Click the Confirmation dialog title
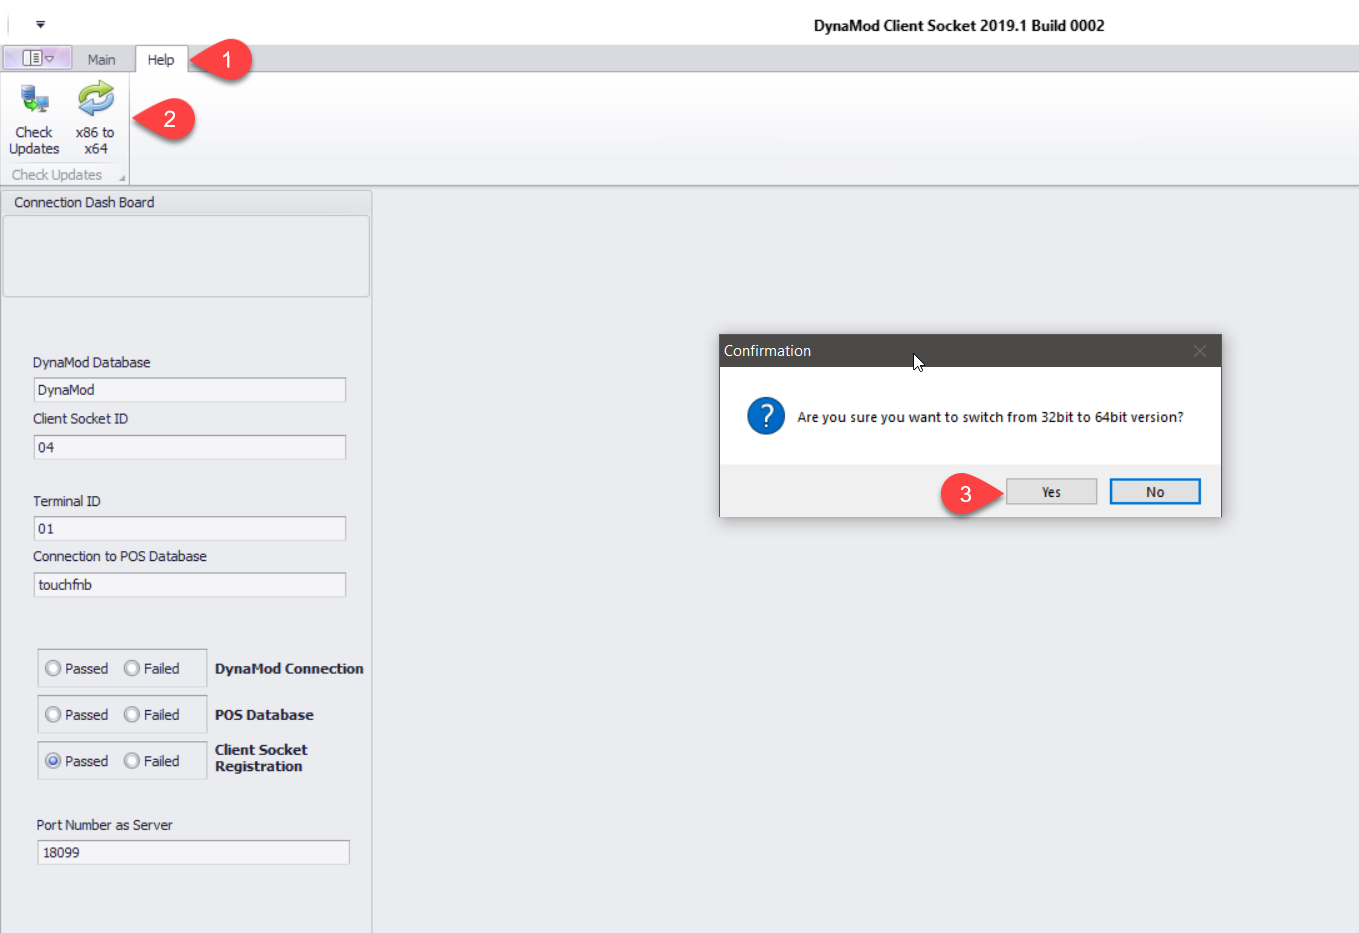This screenshot has height=933, width=1359. (x=767, y=351)
